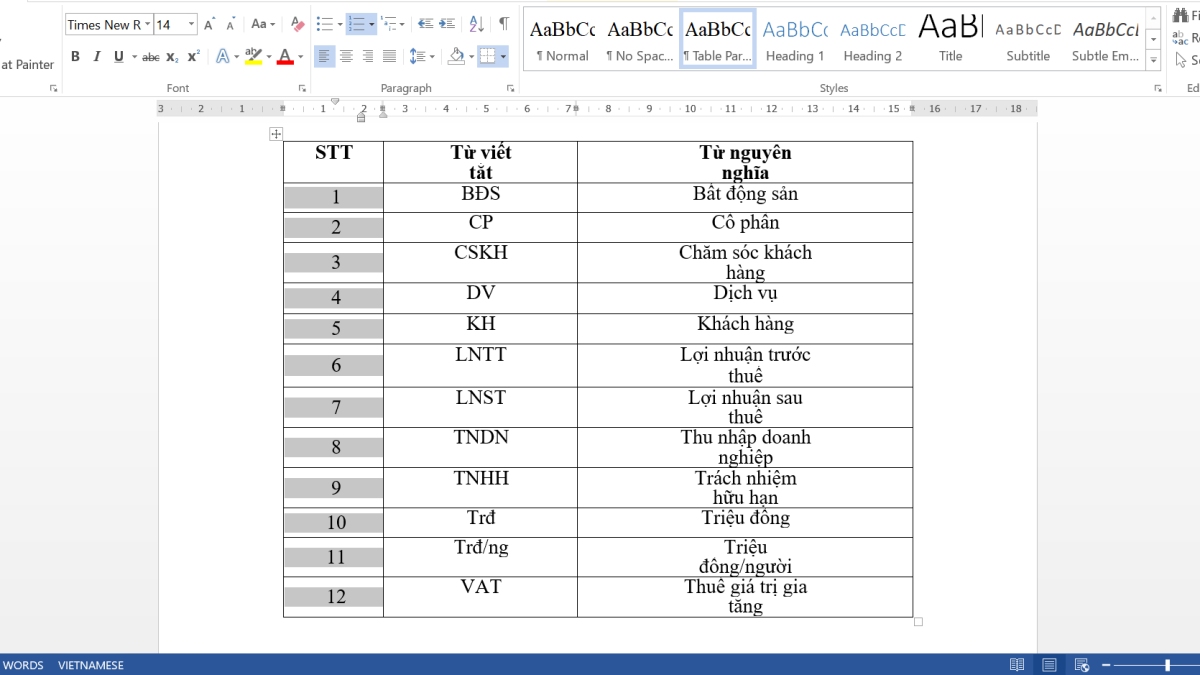
Task: Switch to Read Mode view
Action: [x=1016, y=664]
